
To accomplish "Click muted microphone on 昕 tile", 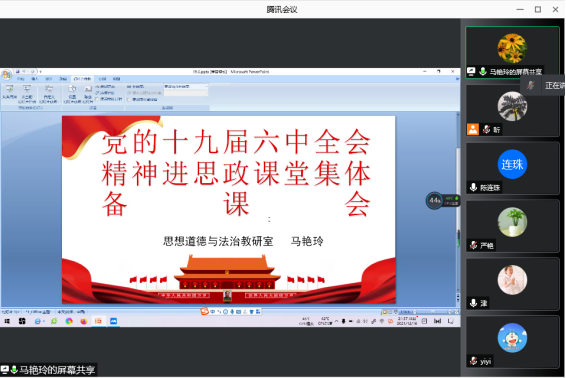I will tap(486, 129).
